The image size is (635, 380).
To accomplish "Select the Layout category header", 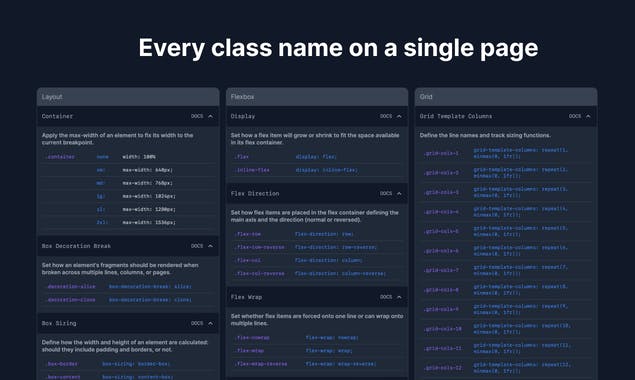I will click(x=128, y=97).
